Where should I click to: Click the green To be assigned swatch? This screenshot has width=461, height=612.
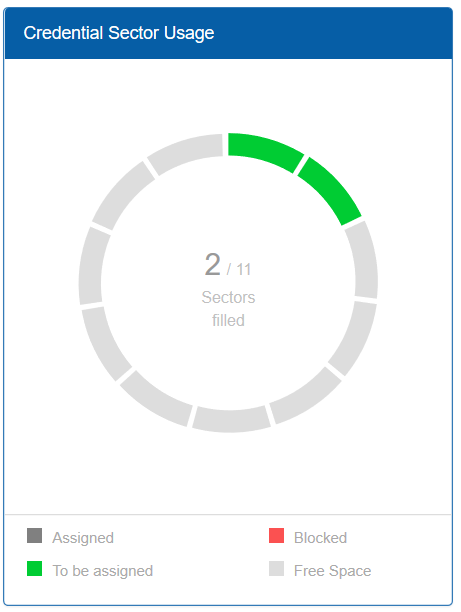coord(34,569)
